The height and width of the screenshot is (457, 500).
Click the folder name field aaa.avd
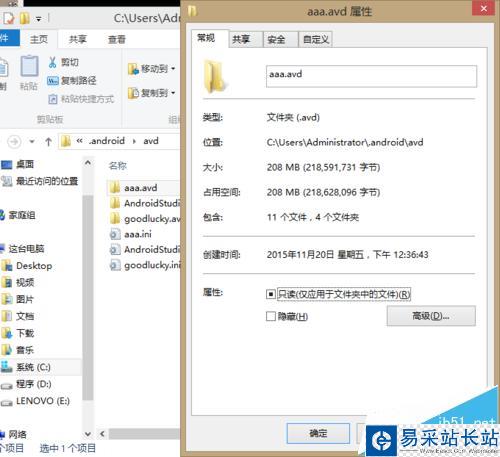click(371, 76)
